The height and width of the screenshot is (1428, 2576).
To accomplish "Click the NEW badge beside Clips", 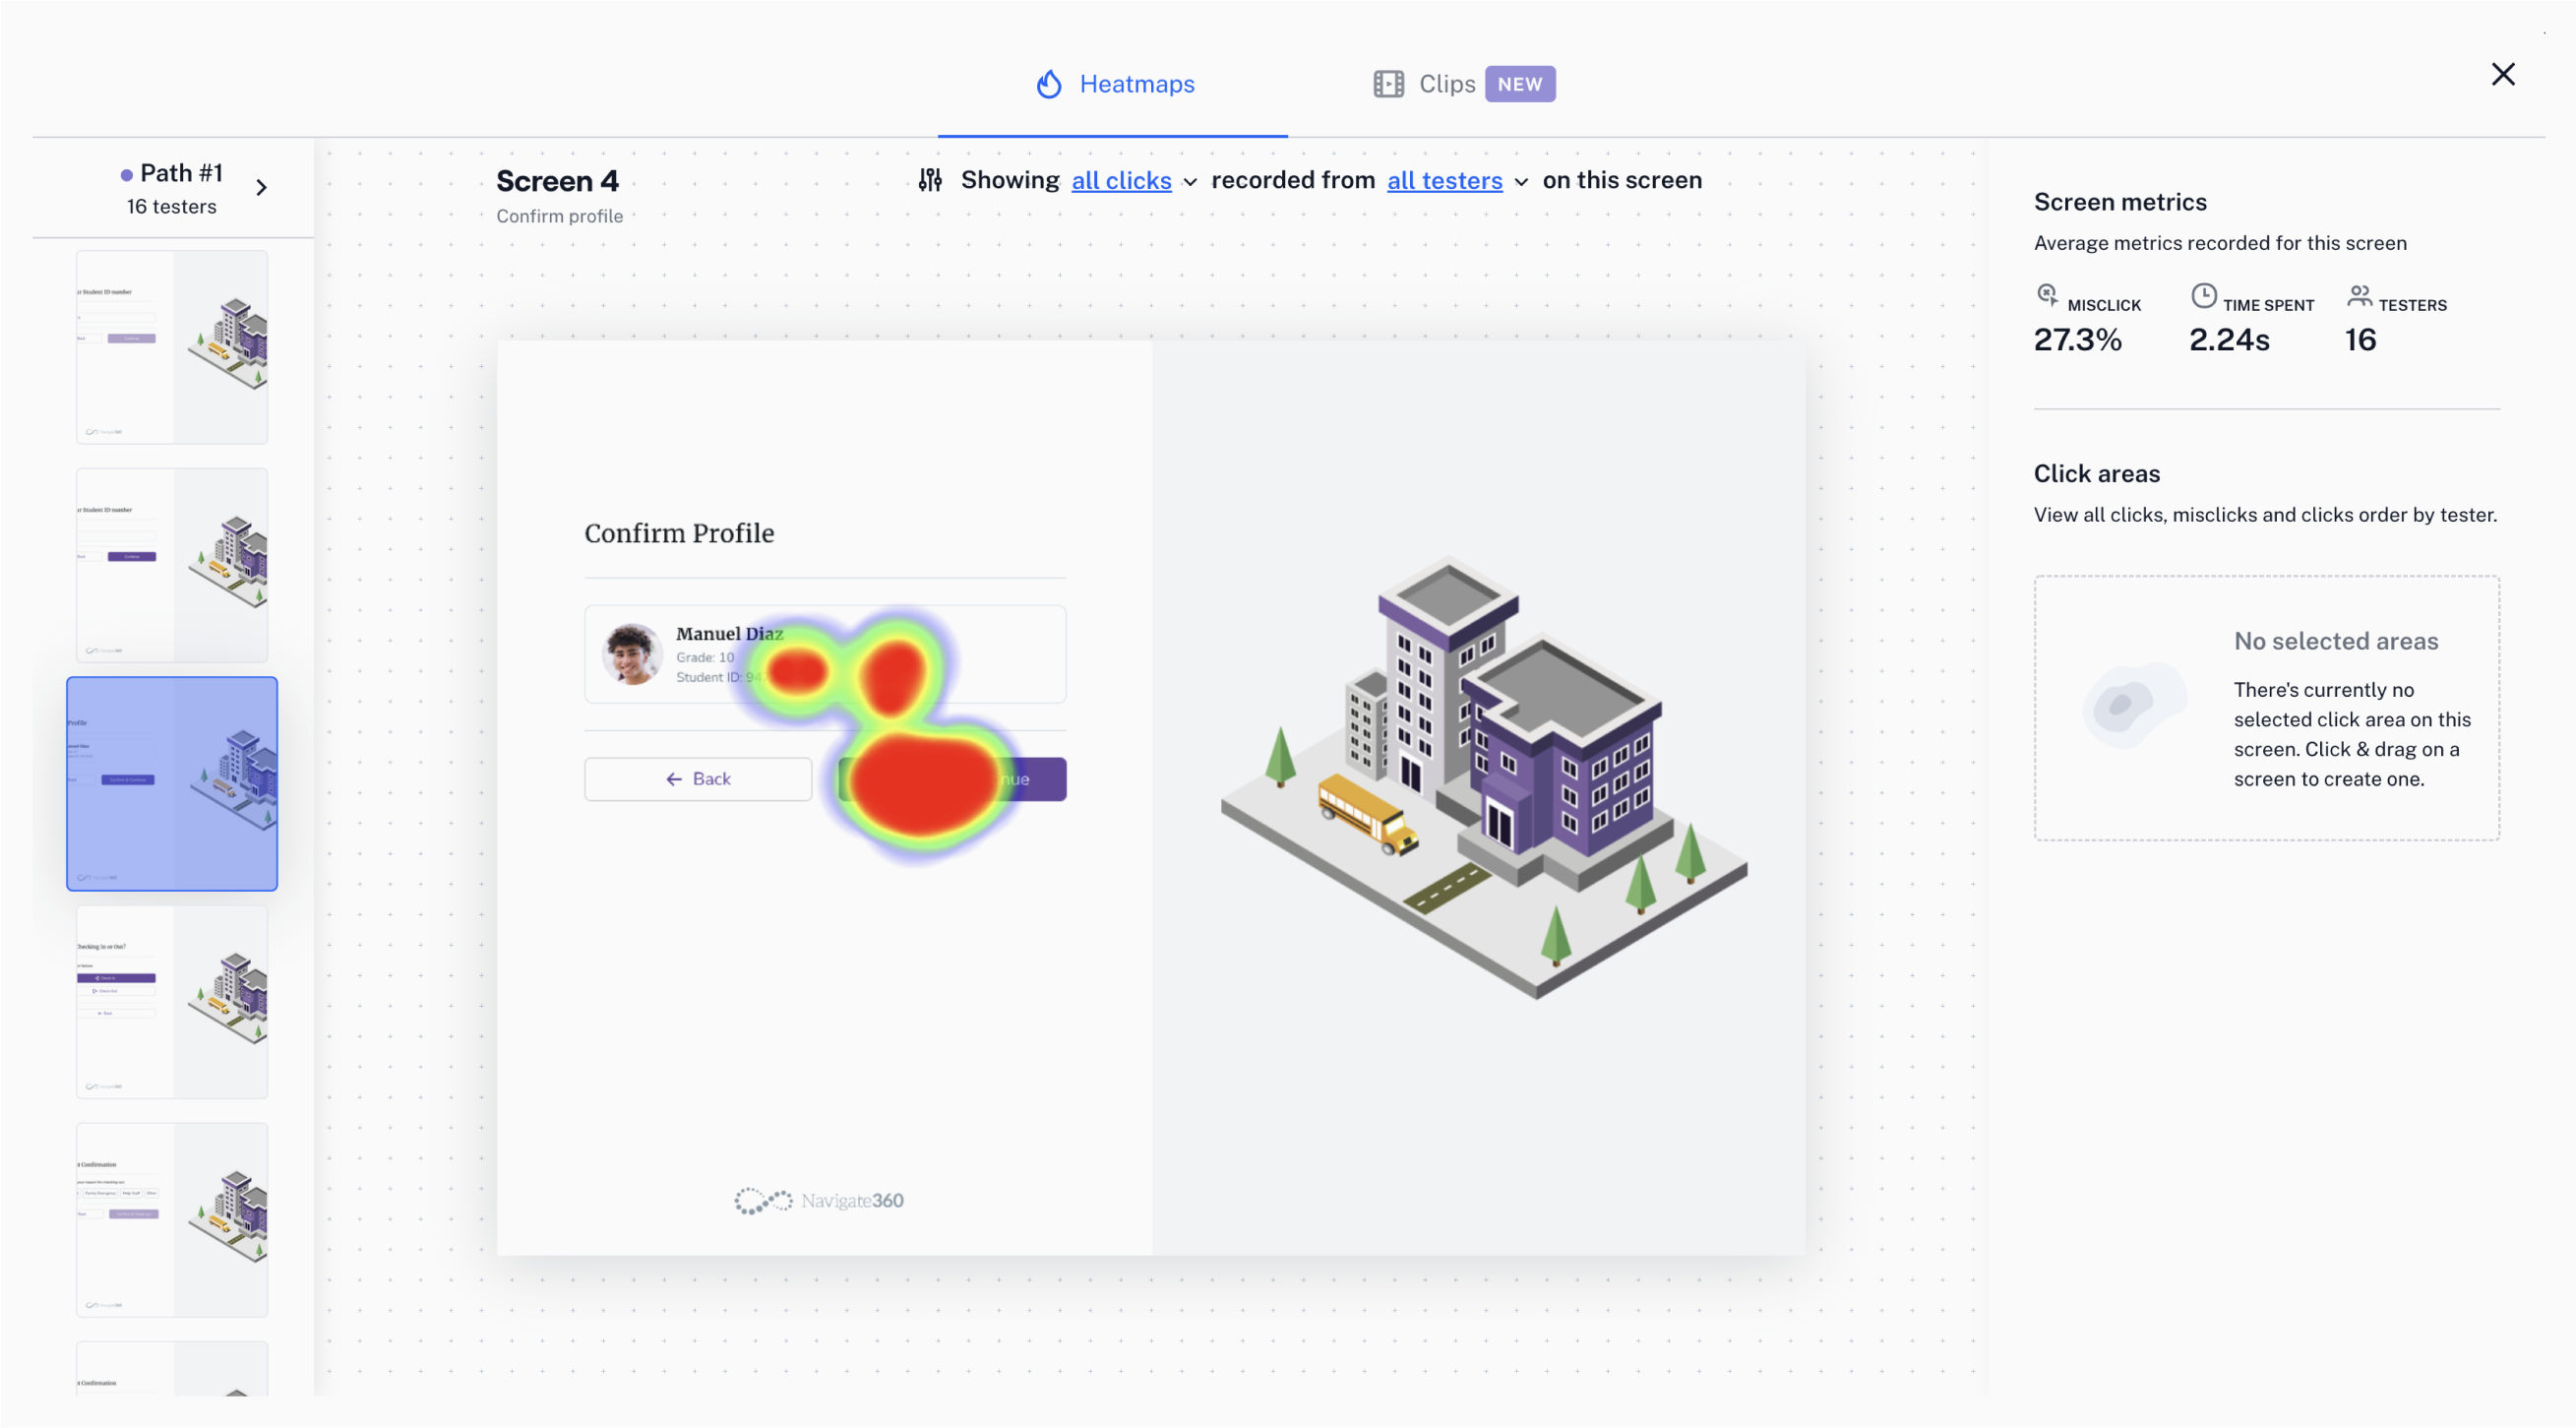I will click(x=1519, y=84).
